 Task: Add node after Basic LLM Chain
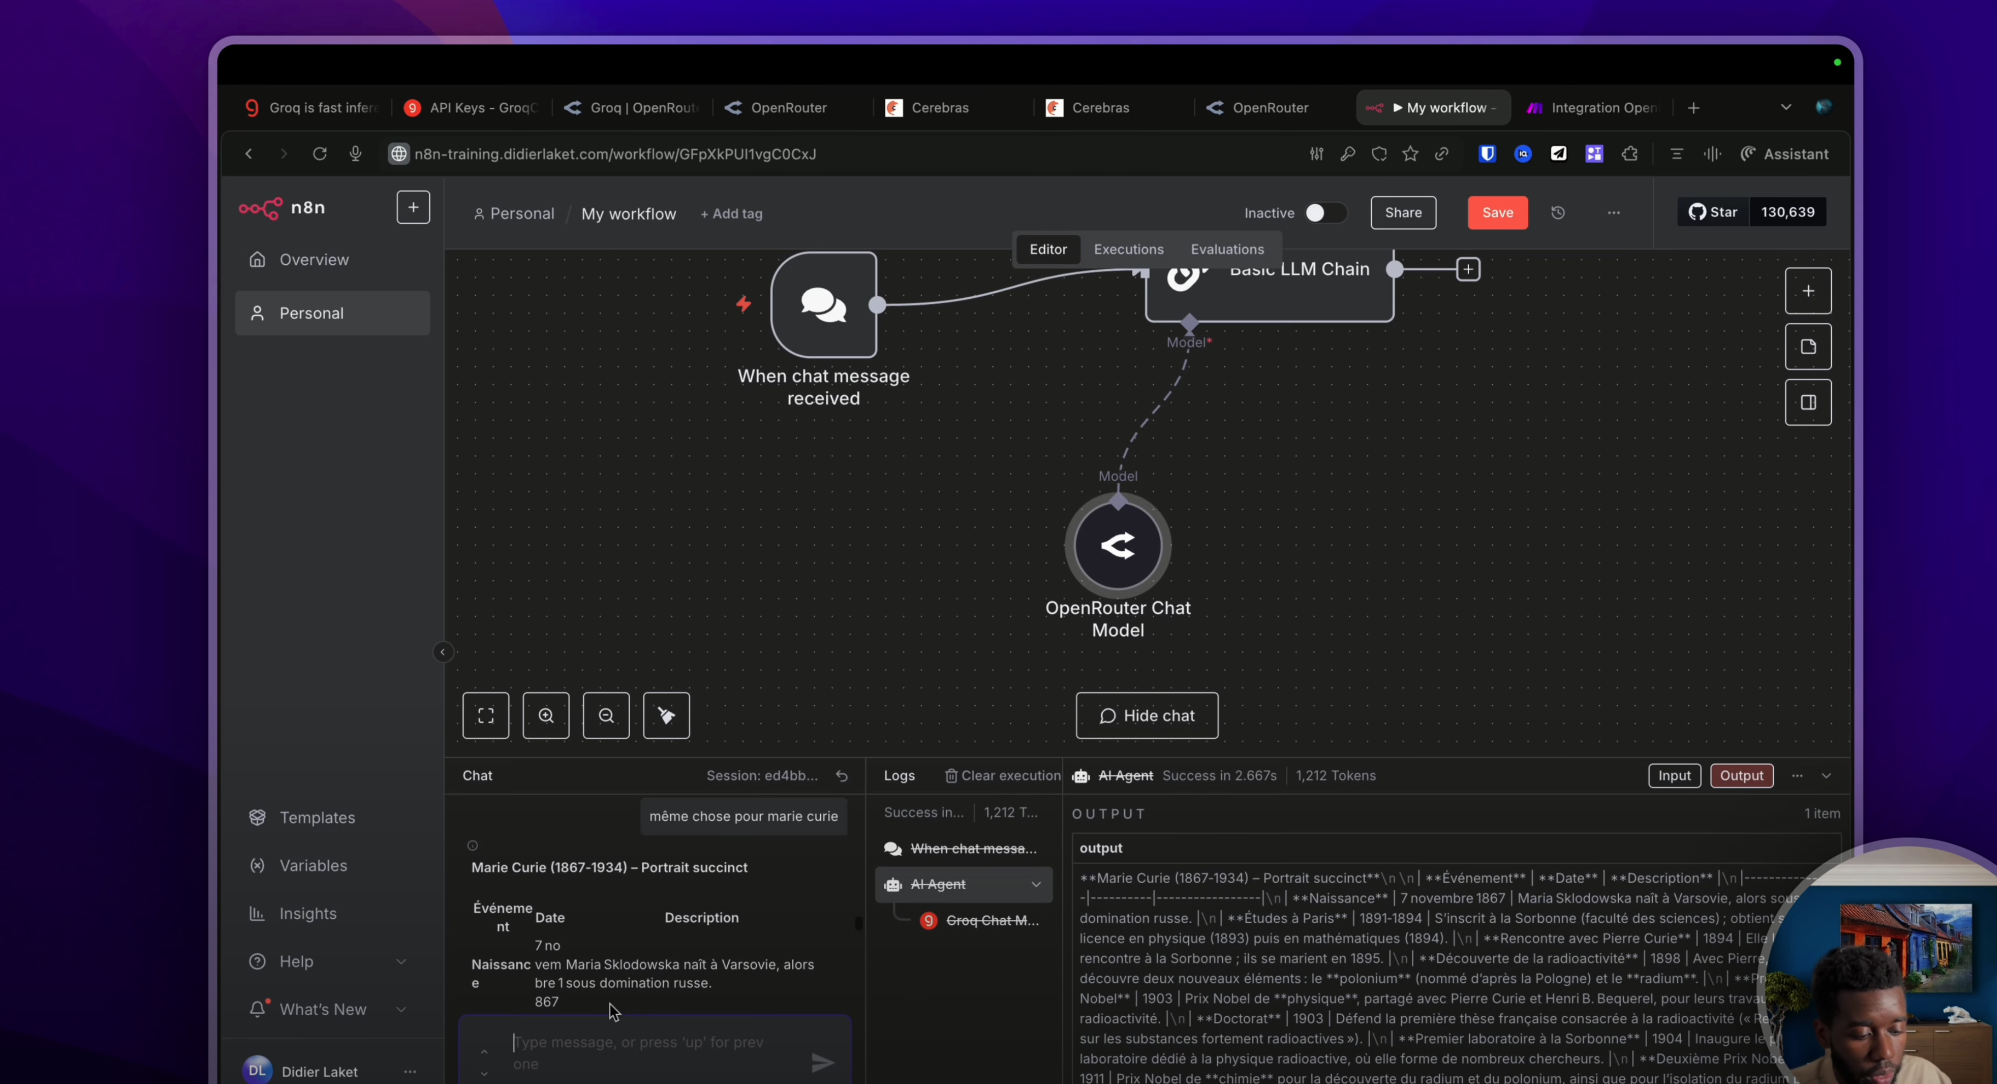pos(1468,269)
